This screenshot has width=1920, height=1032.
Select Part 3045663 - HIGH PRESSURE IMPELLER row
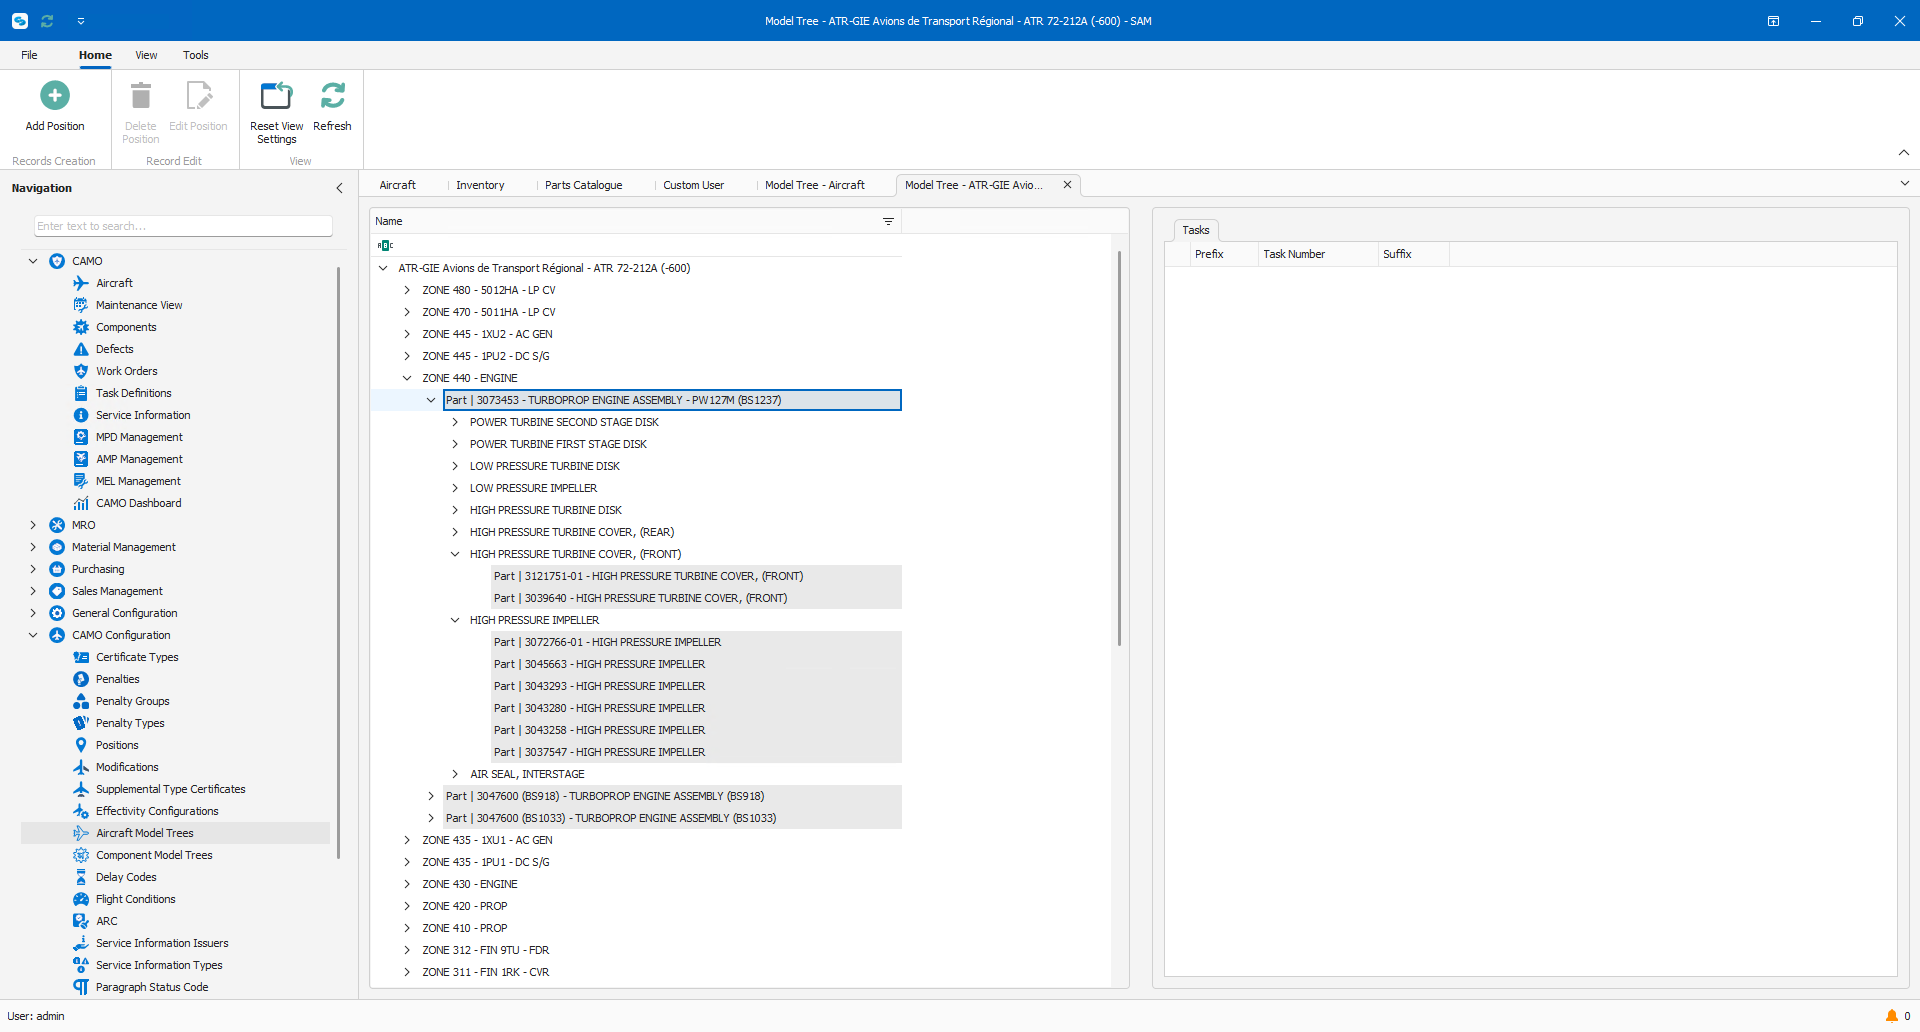pyautogui.click(x=695, y=664)
